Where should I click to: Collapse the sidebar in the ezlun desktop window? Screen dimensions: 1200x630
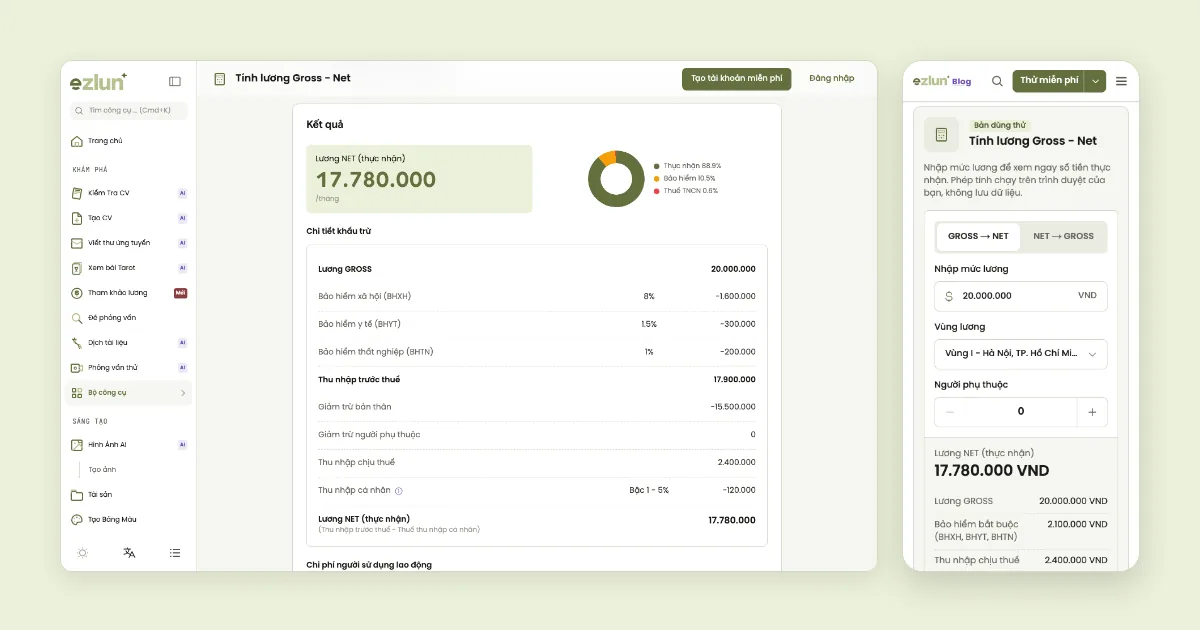[175, 81]
